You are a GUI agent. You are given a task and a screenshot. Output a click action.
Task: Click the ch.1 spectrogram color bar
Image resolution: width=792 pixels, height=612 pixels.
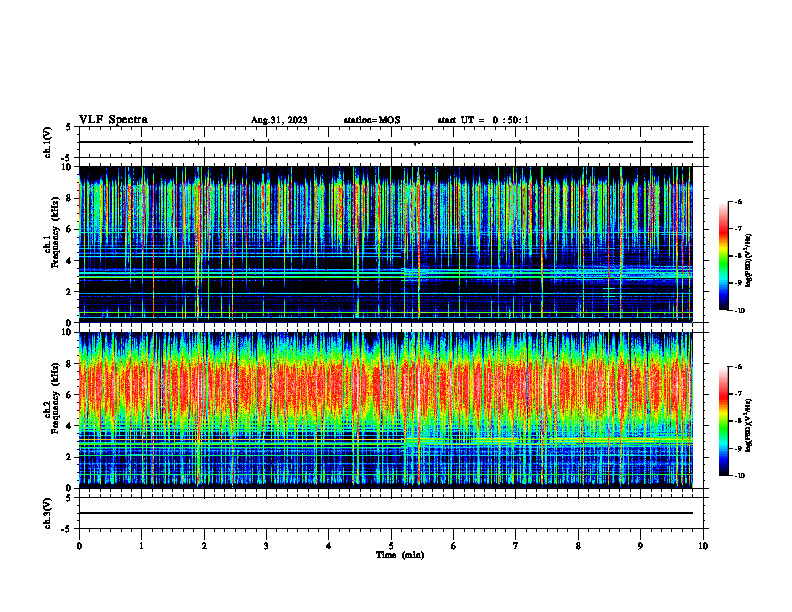pos(724,256)
